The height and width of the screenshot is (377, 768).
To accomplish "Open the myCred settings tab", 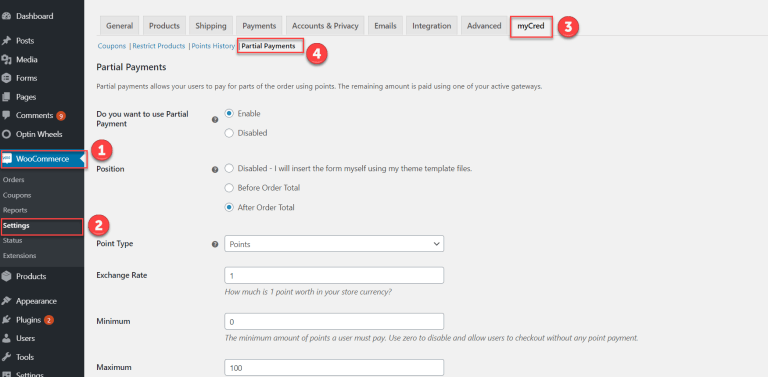I will pos(531,26).
